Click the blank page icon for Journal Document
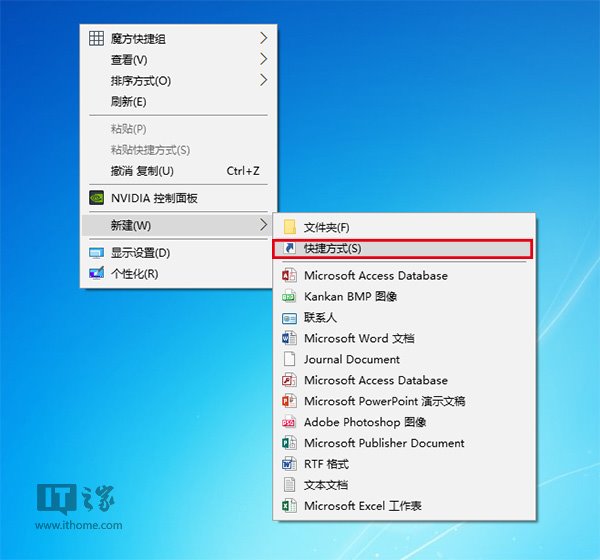This screenshot has height=560, width=600. [289, 359]
